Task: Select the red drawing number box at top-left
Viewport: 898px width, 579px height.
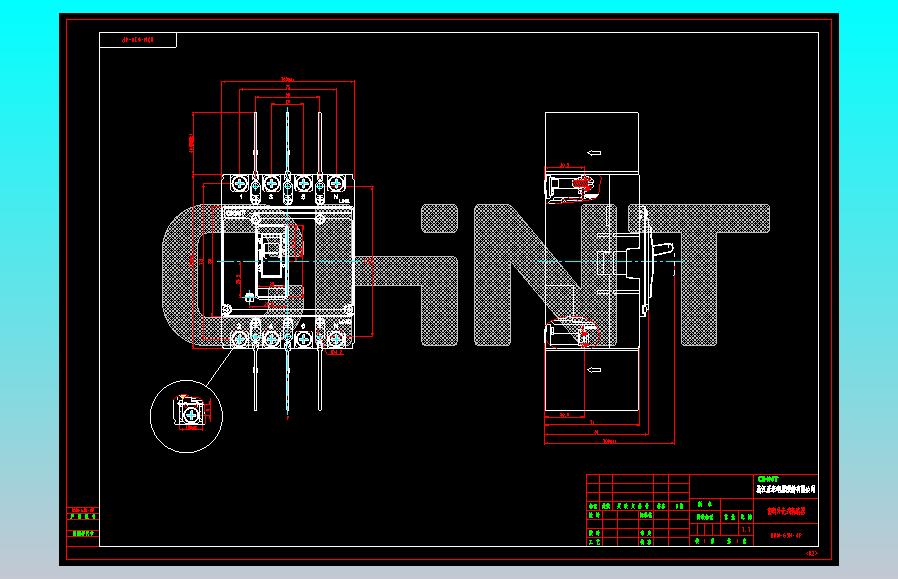Action: tap(138, 40)
